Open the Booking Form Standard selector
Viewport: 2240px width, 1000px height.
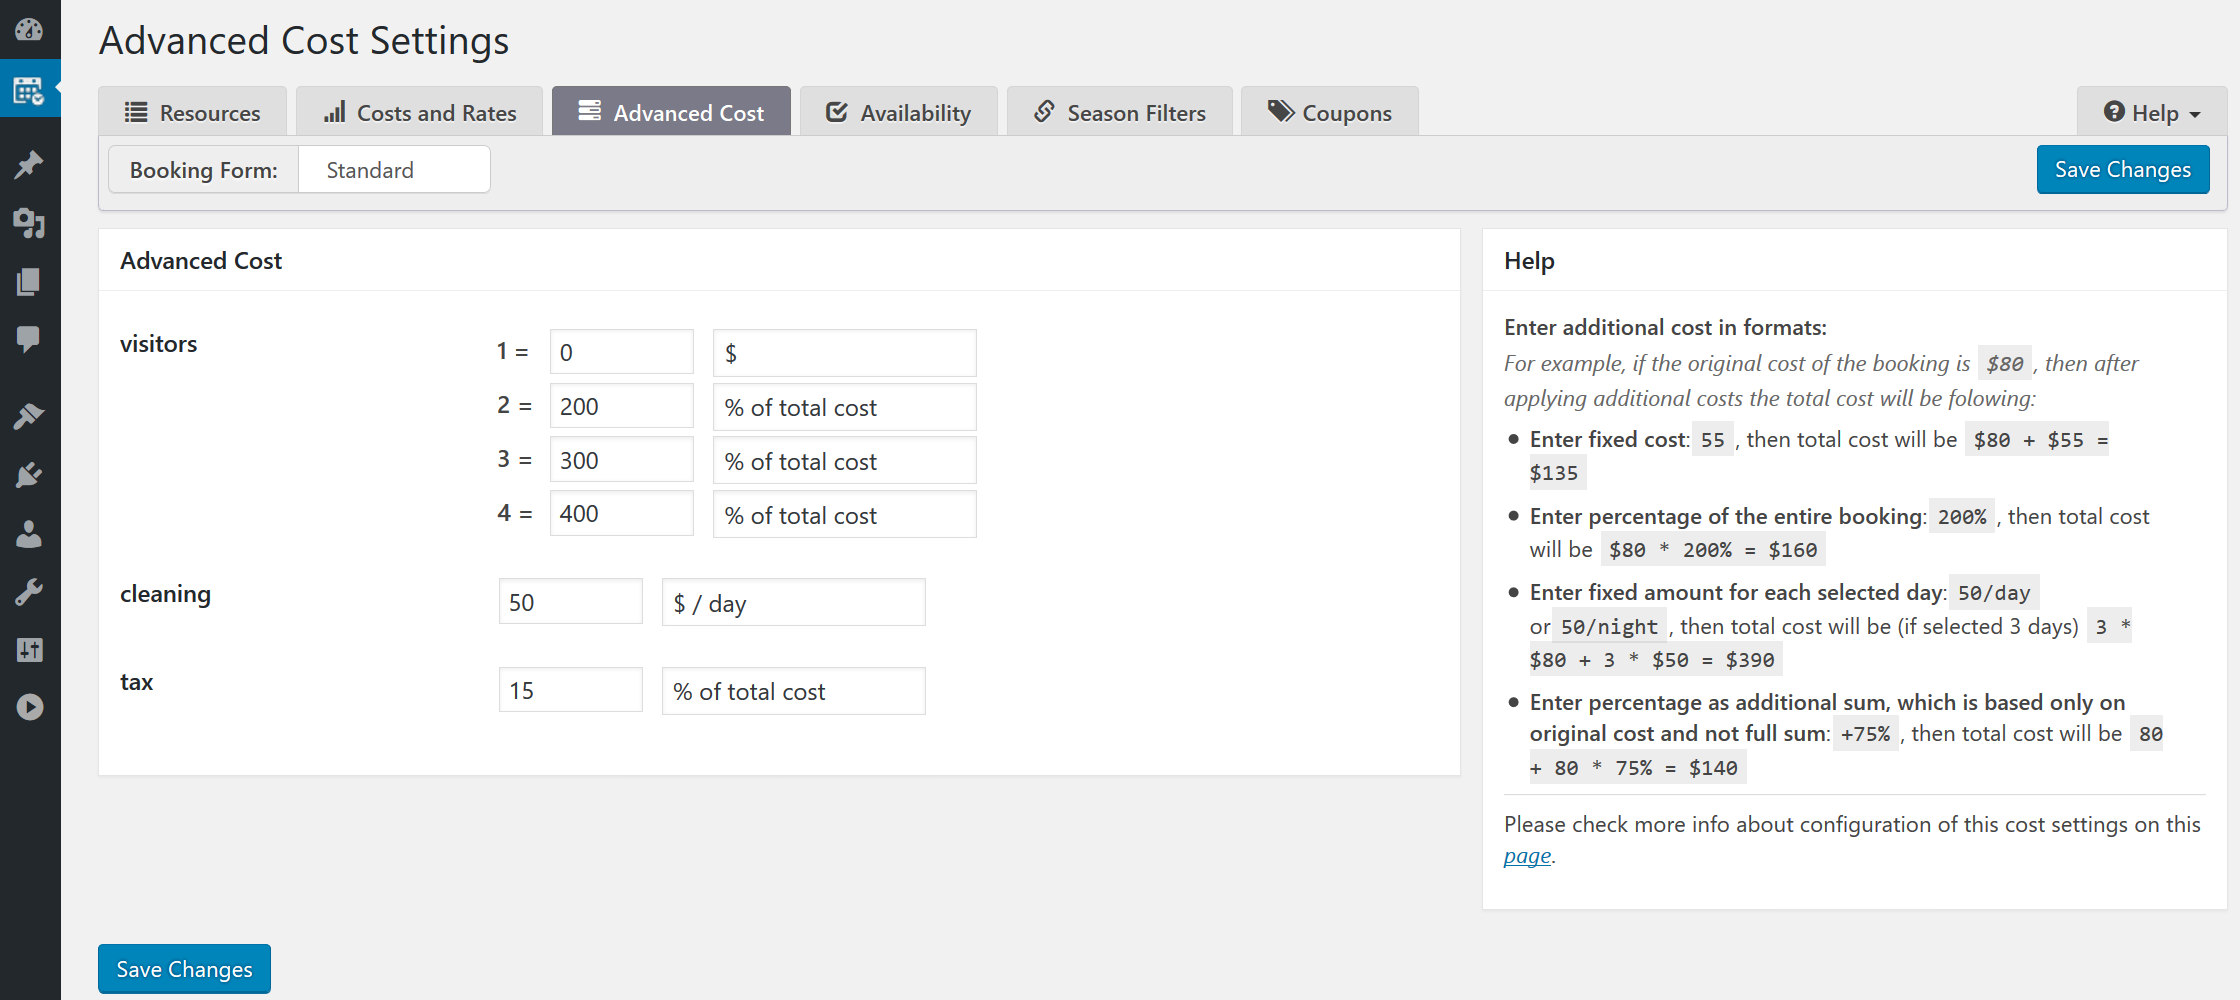pyautogui.click(x=394, y=170)
